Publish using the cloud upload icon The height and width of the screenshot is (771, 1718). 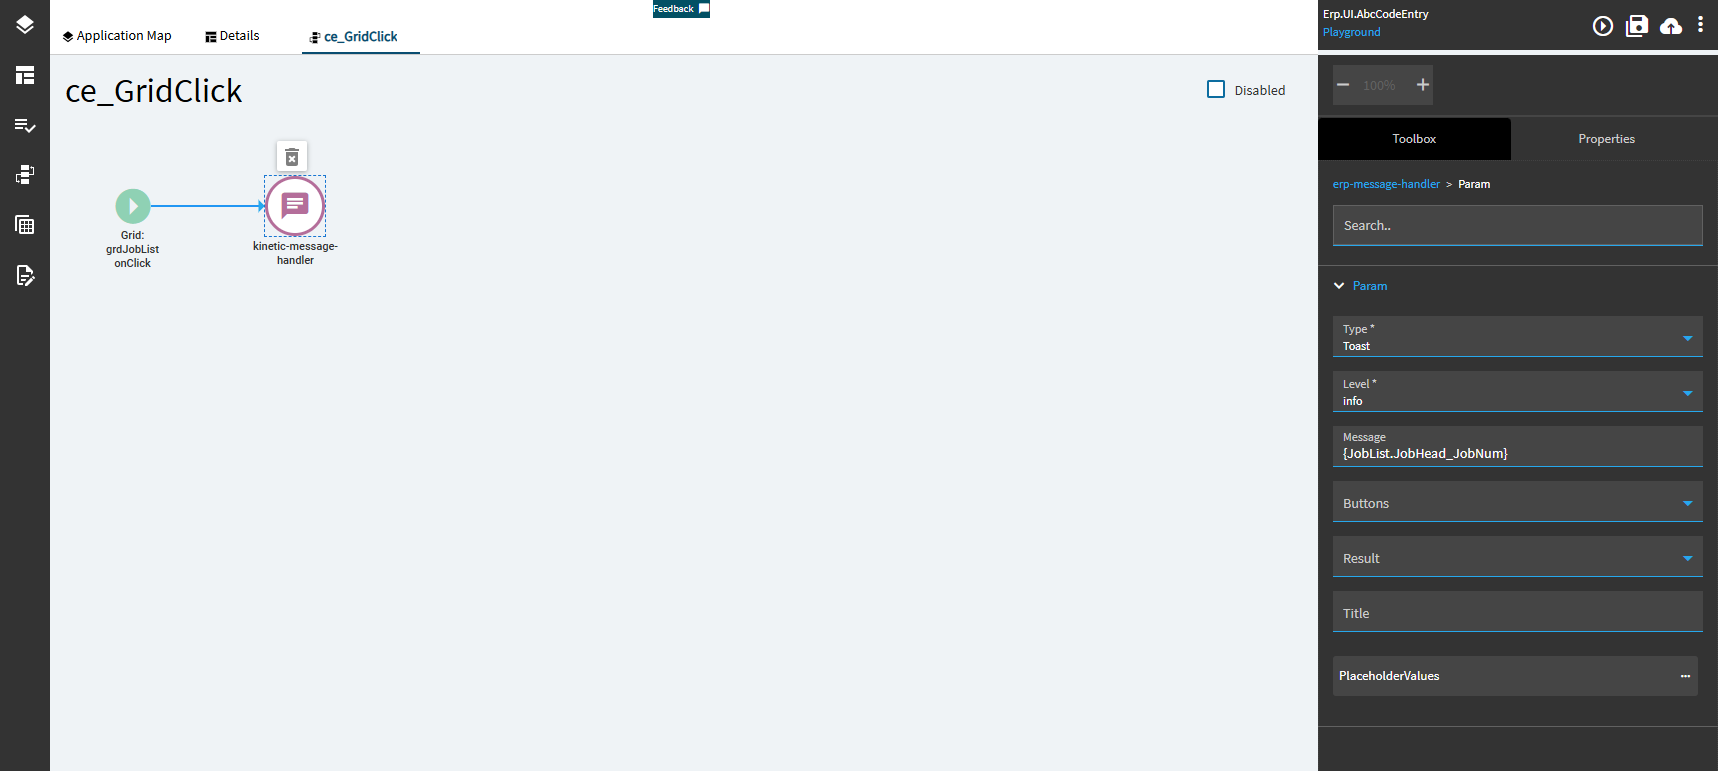[1671, 26]
